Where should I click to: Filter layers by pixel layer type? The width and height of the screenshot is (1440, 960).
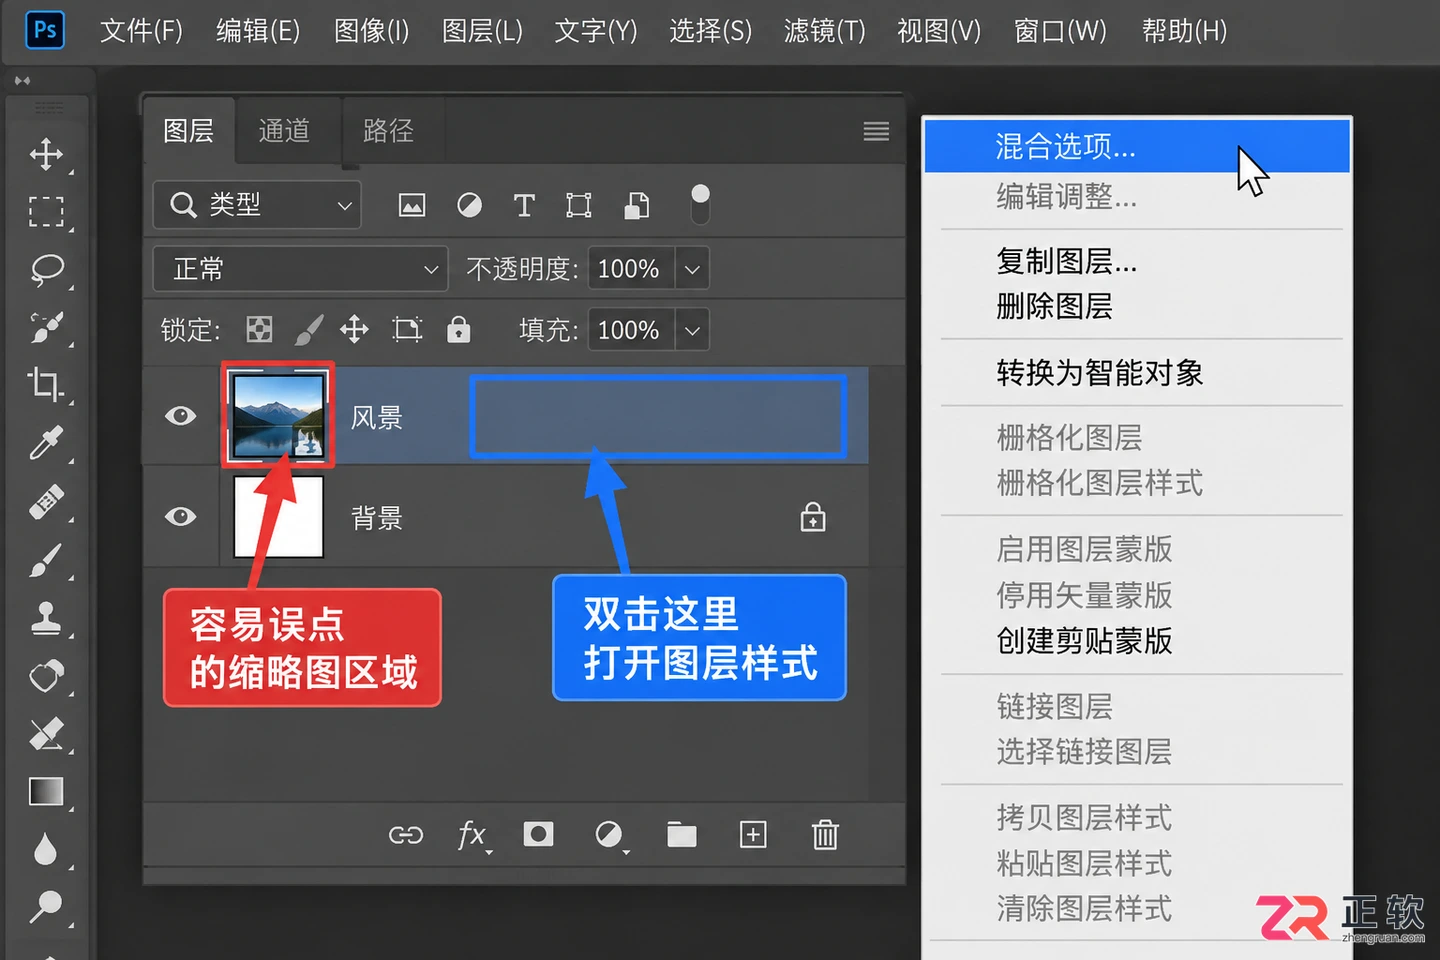click(x=412, y=206)
